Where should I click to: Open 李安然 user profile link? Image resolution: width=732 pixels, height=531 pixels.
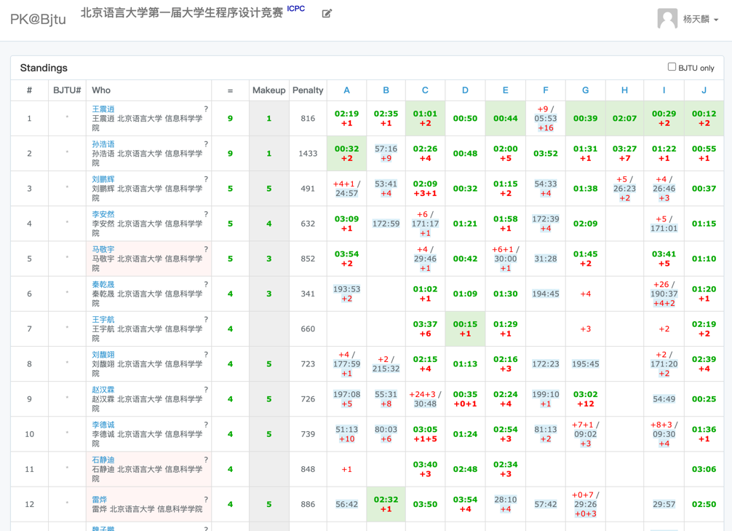coord(103,214)
